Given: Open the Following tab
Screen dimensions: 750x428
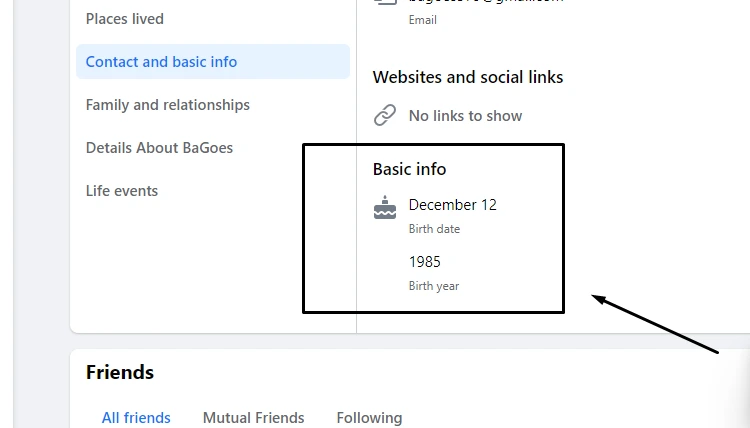Looking at the screenshot, I should (369, 417).
